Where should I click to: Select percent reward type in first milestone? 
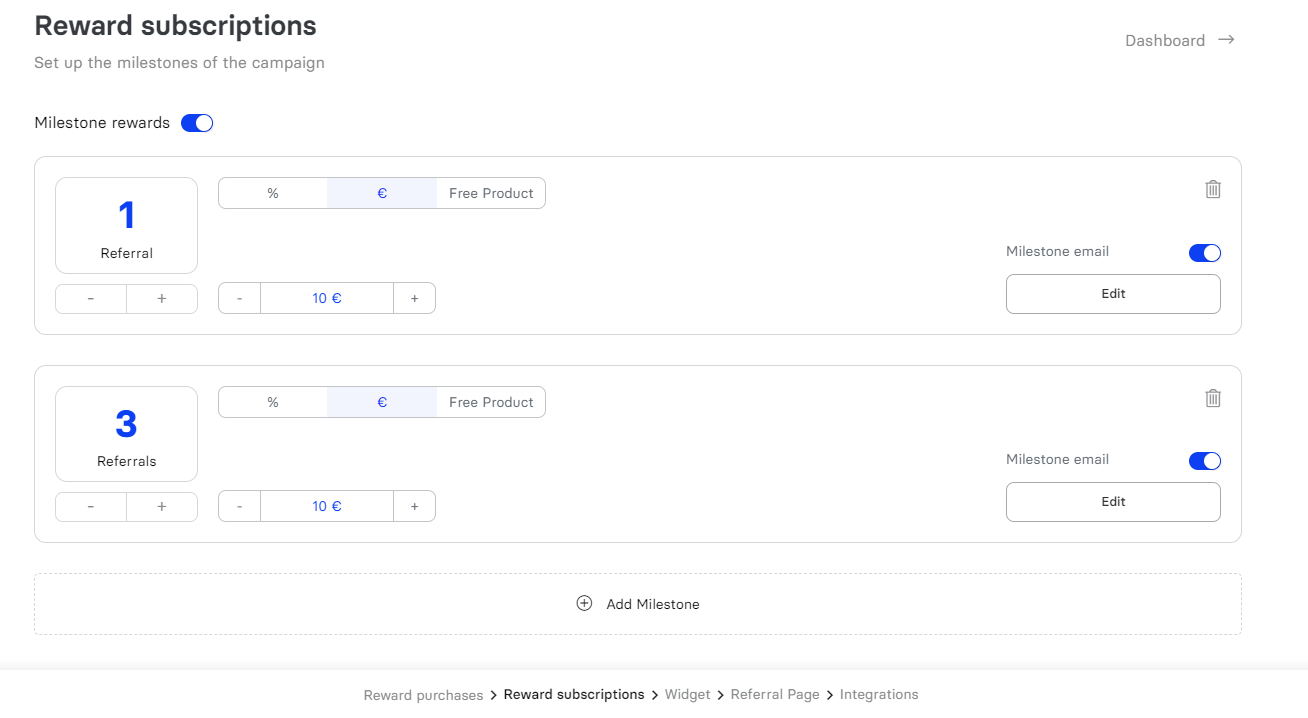[x=273, y=193]
